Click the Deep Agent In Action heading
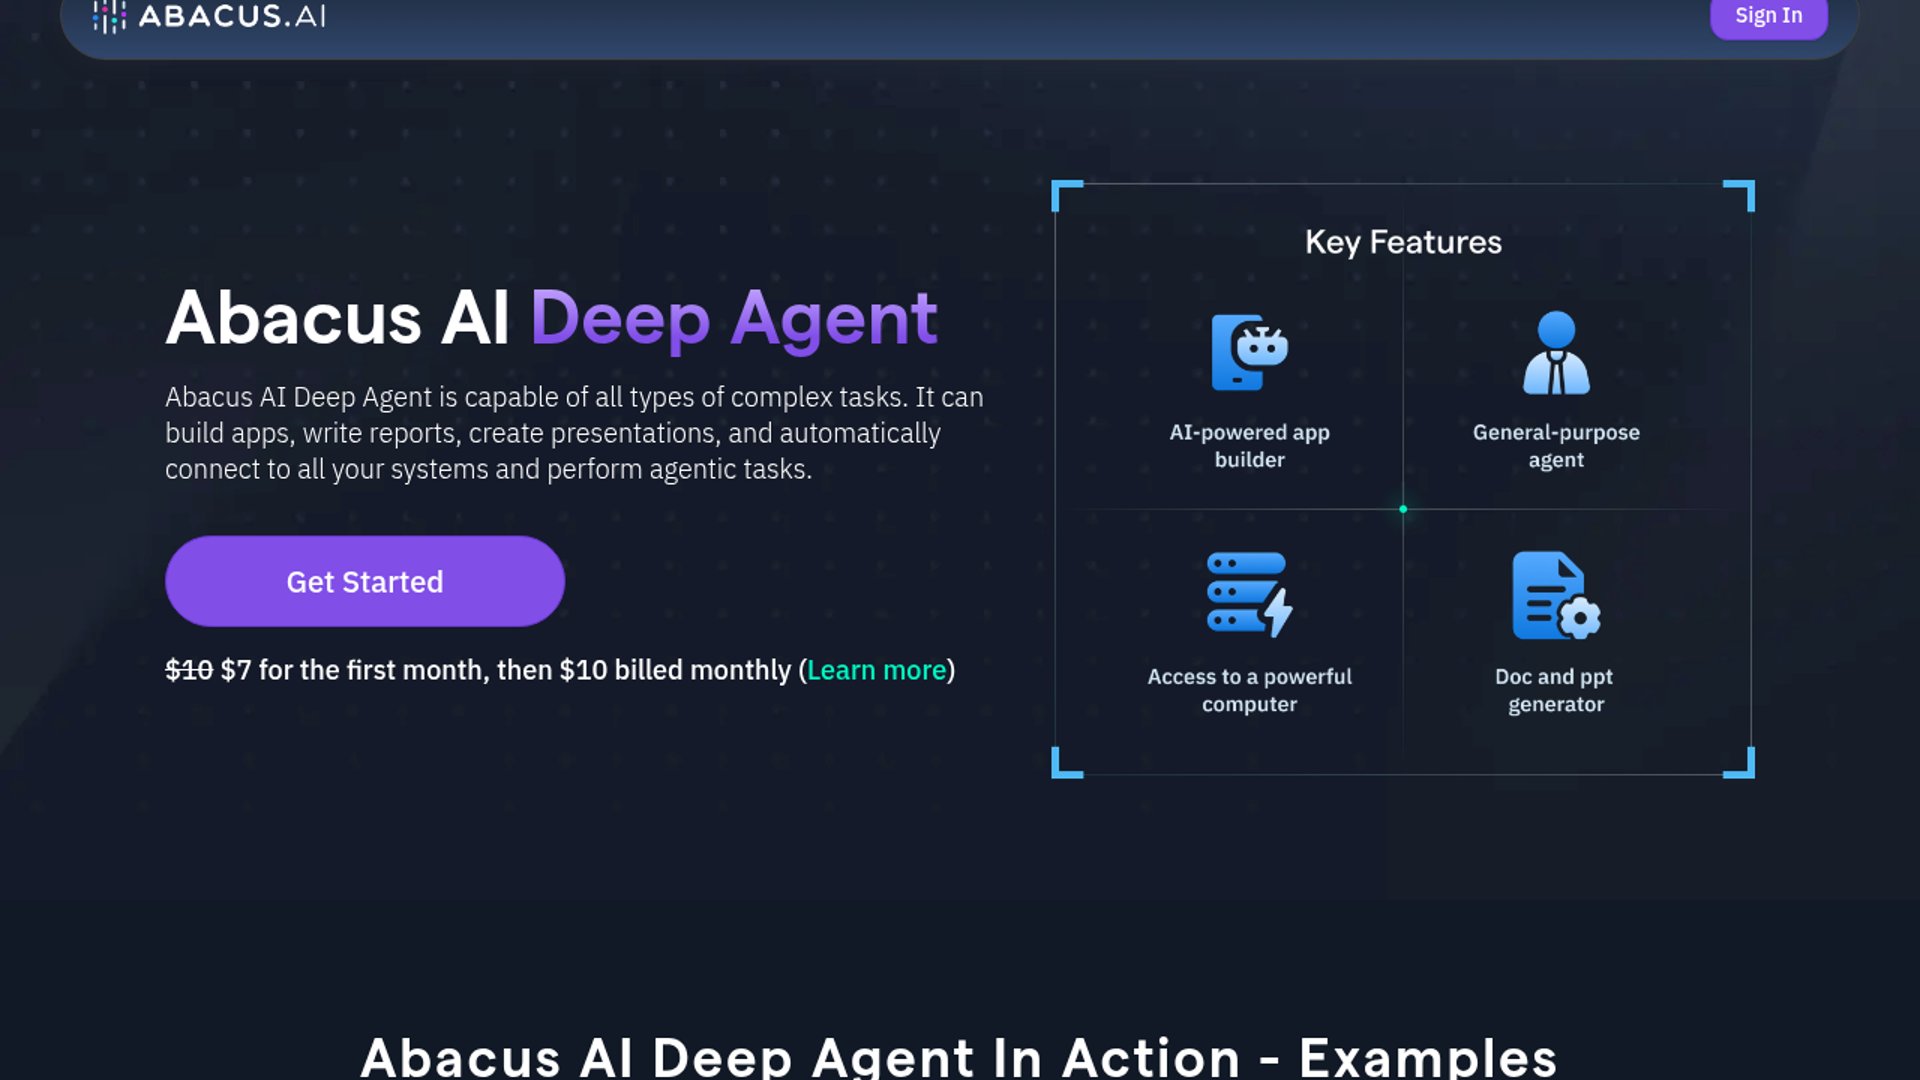1920x1080 pixels. (x=958, y=1056)
